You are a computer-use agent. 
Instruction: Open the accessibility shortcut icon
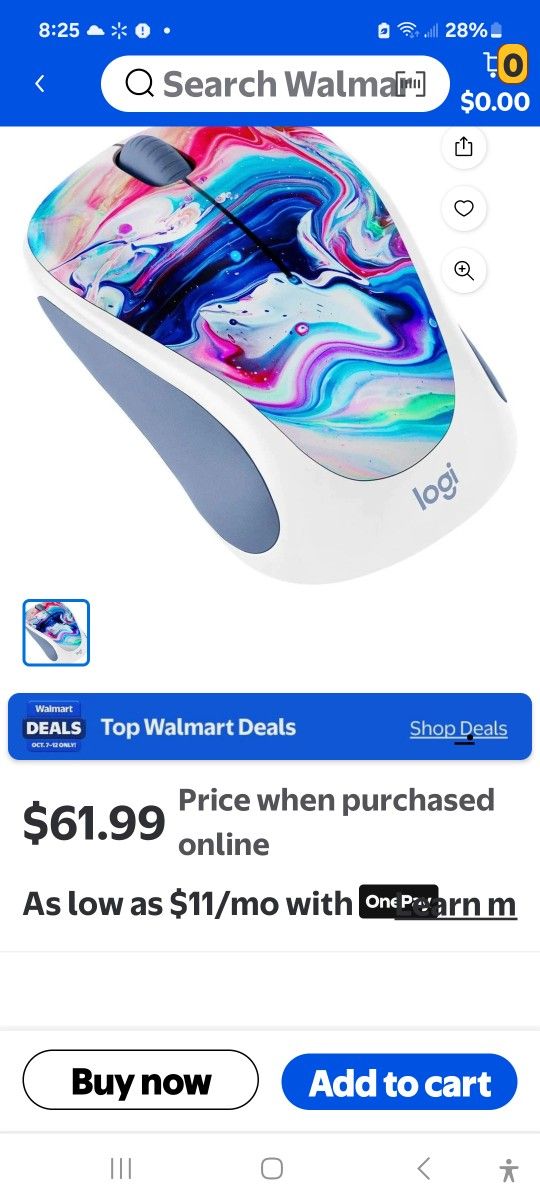[509, 1169]
